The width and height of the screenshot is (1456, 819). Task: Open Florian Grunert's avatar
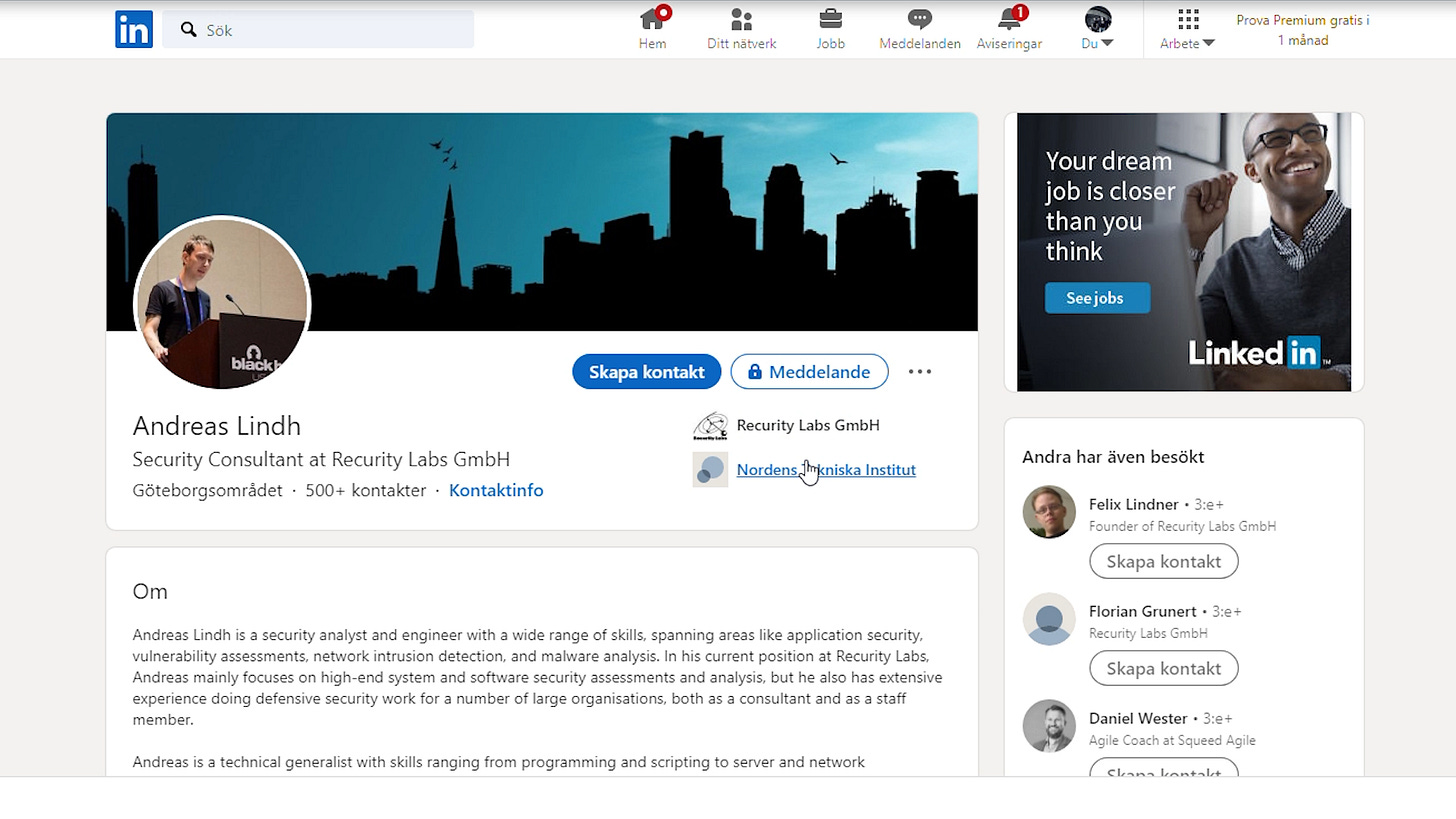[1049, 619]
